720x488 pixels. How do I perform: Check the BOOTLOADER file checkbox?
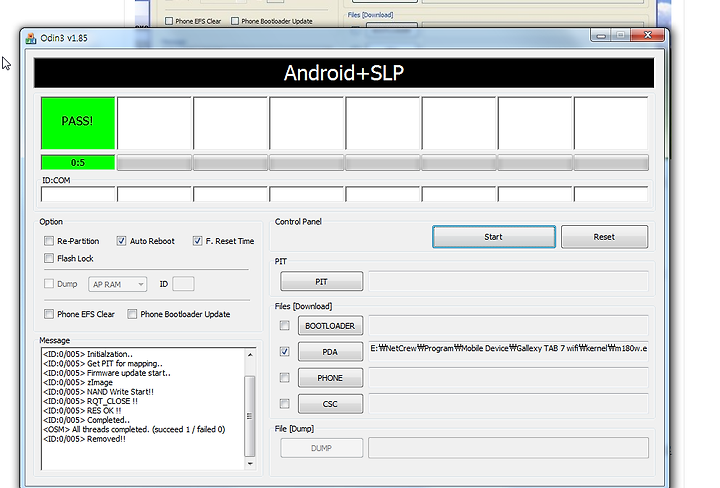point(285,325)
